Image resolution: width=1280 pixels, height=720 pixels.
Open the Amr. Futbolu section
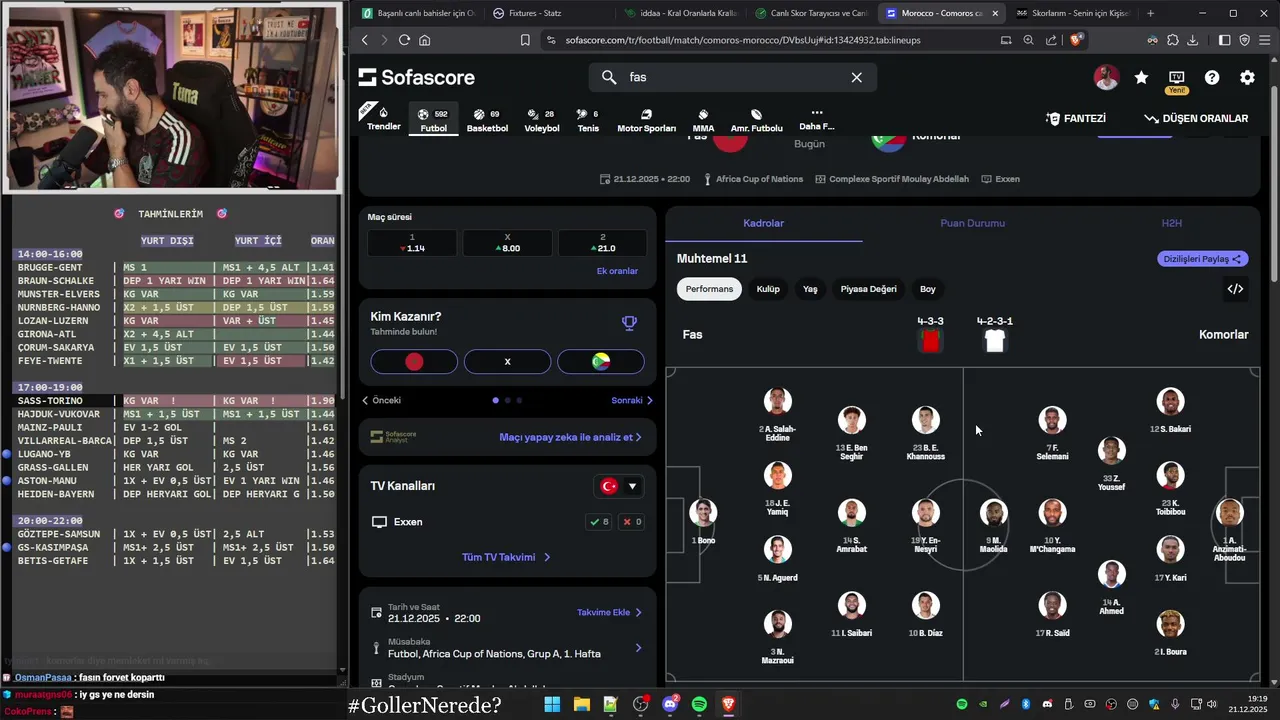click(x=756, y=120)
